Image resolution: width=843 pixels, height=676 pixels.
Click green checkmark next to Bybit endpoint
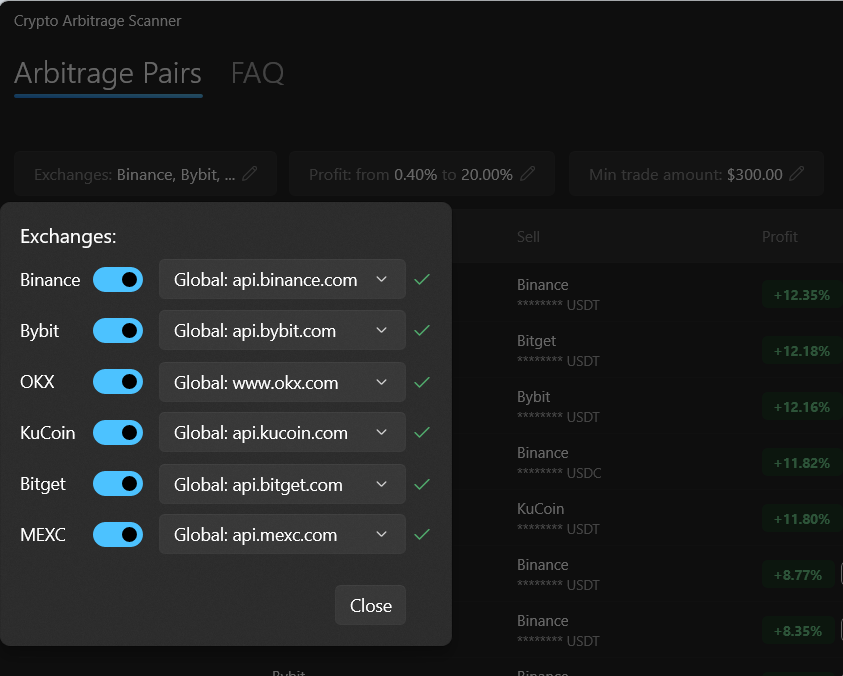click(422, 330)
